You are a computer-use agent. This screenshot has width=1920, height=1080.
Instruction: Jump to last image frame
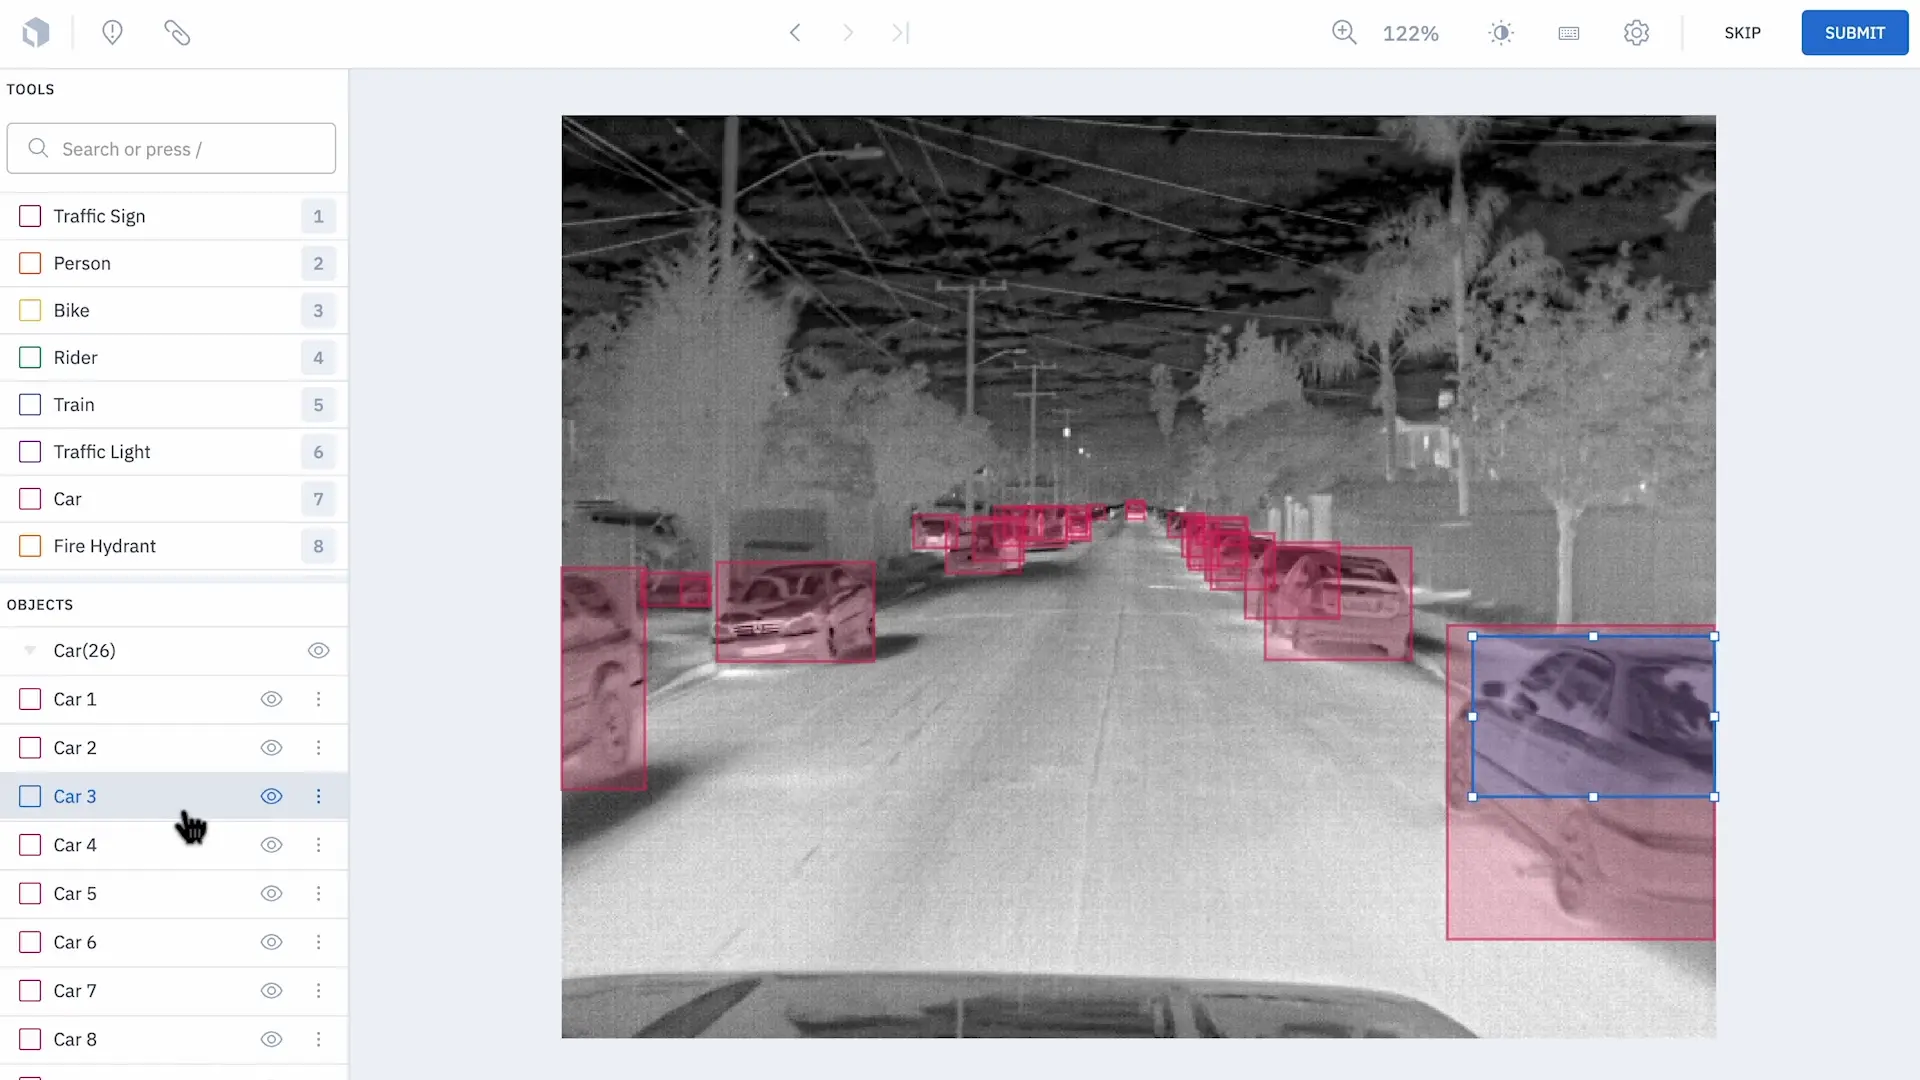[x=901, y=32]
